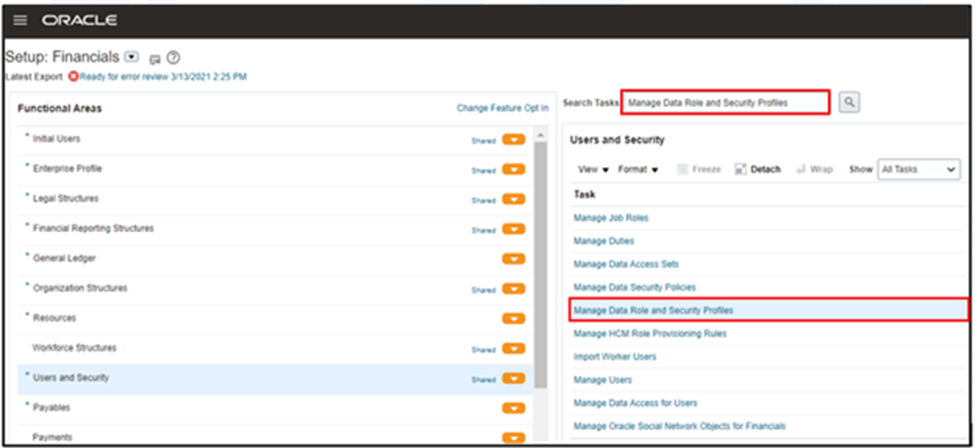Open Manage Data Access Sets task

point(626,264)
